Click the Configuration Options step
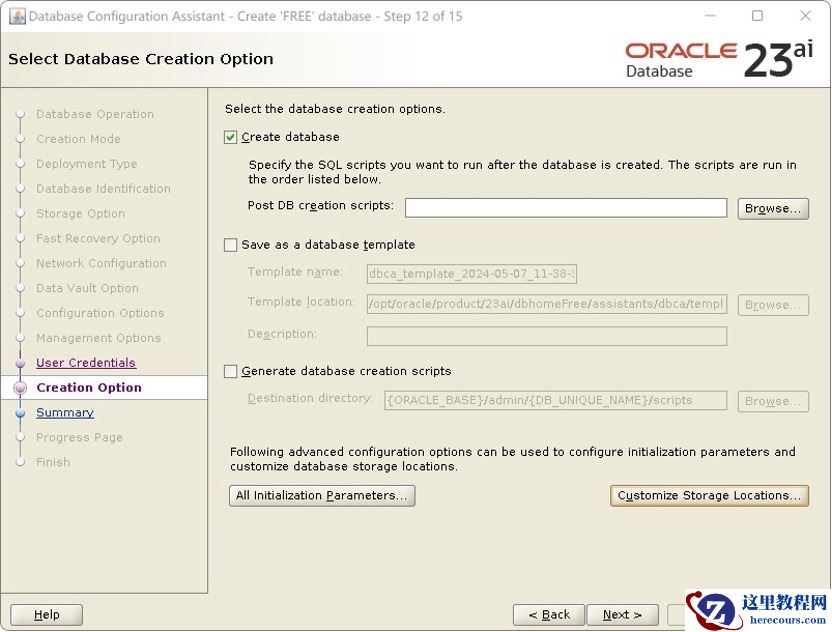This screenshot has width=832, height=632. [x=100, y=313]
